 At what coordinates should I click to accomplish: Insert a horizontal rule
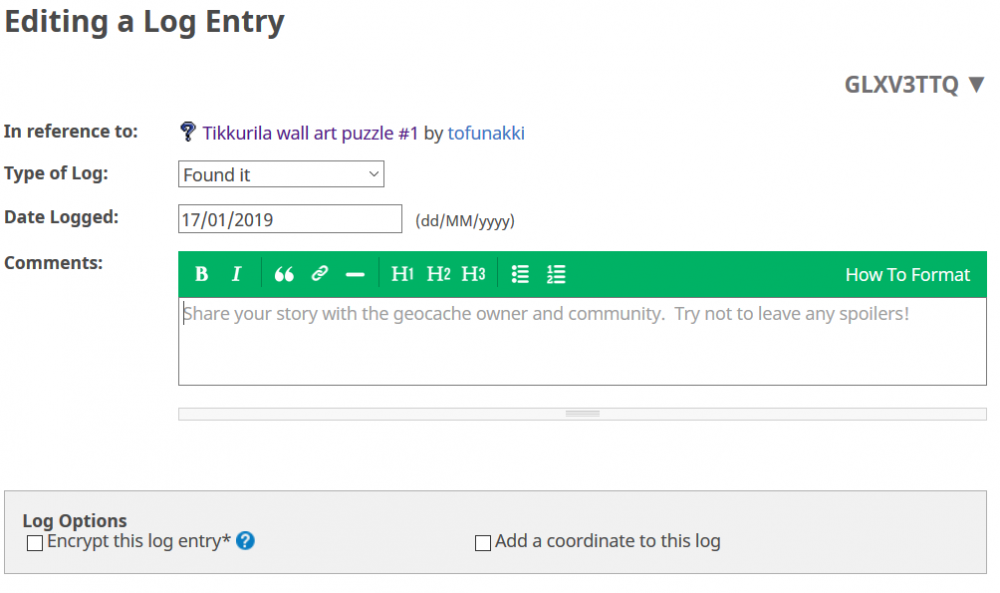pyautogui.click(x=355, y=275)
